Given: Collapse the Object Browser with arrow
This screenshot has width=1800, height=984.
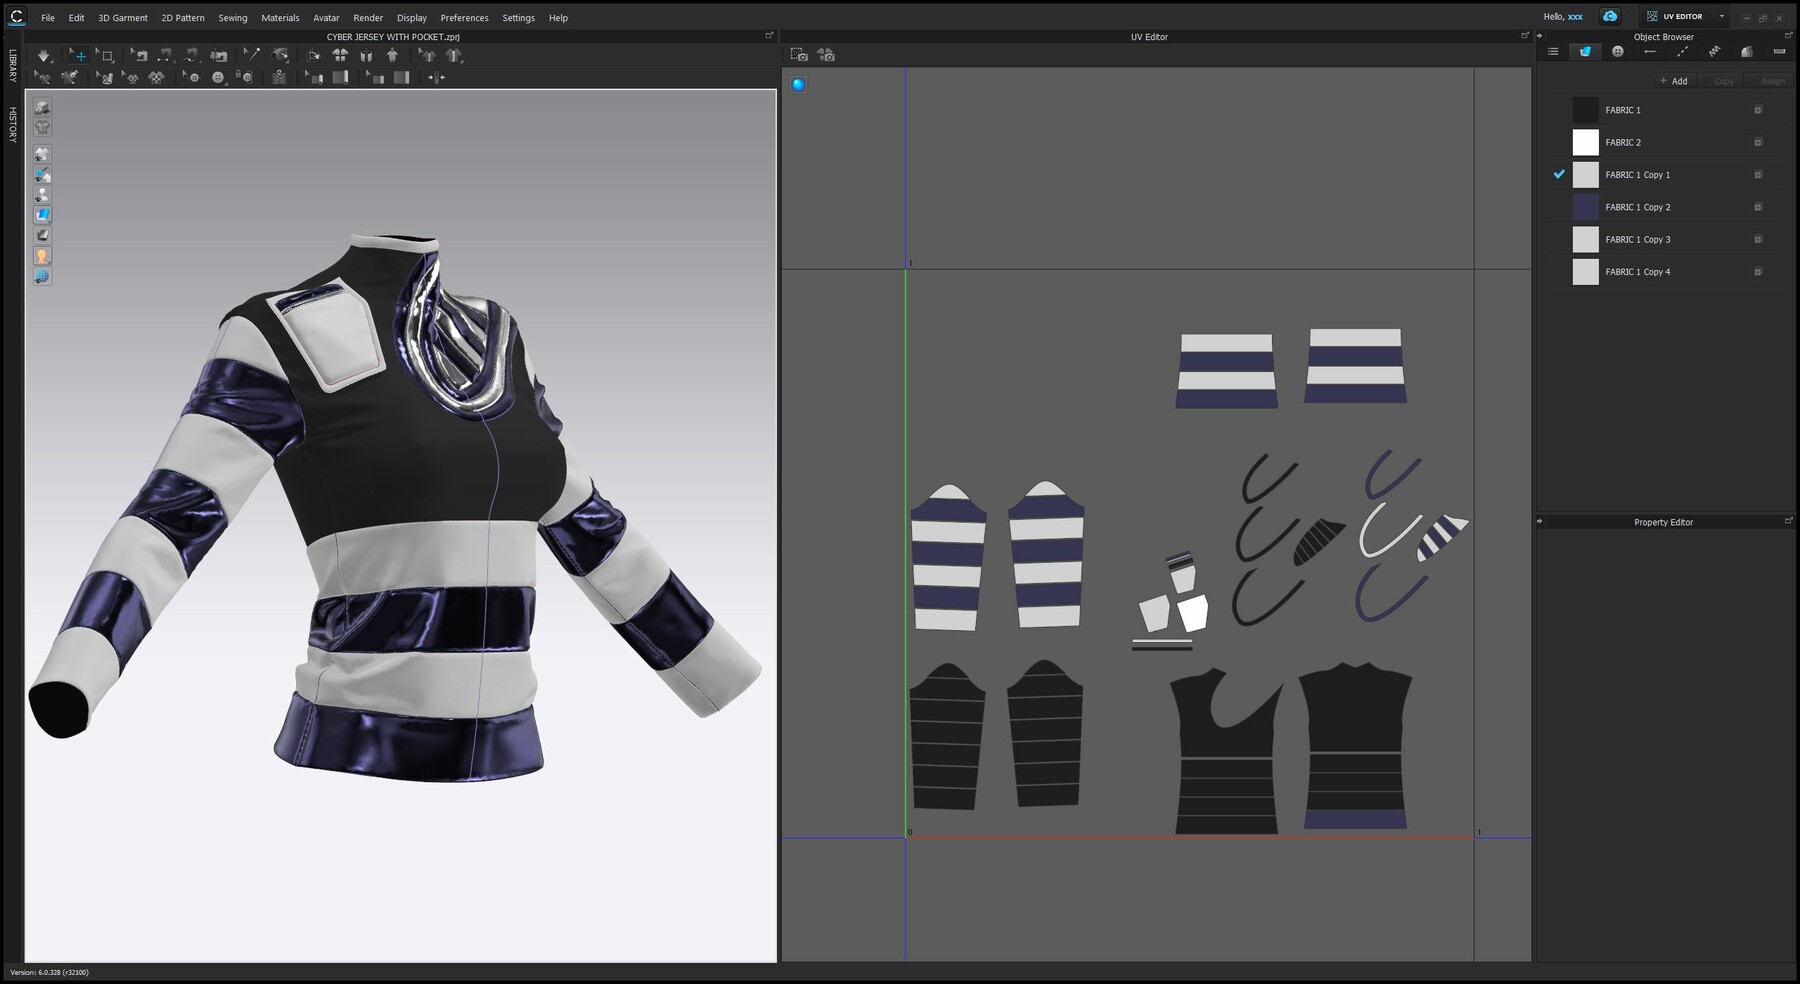Looking at the screenshot, I should click(x=1540, y=36).
